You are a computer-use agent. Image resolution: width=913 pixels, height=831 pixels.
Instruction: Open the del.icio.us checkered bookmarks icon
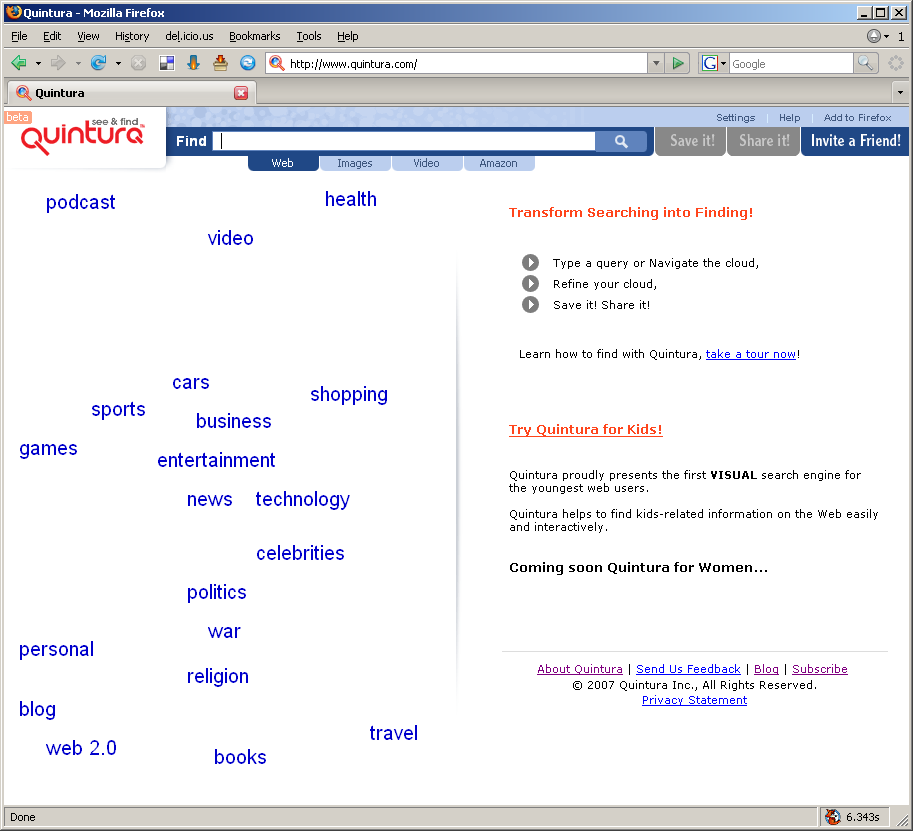click(x=167, y=63)
